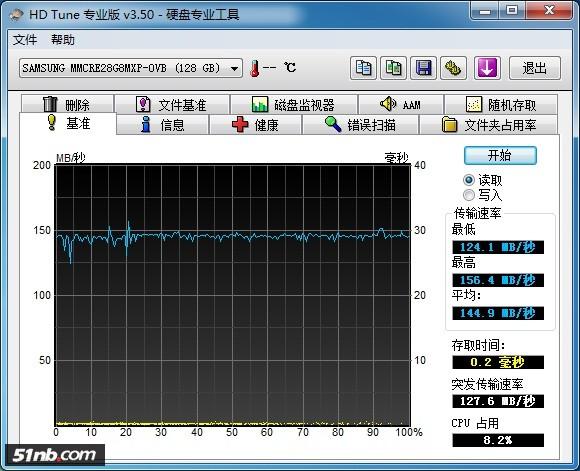Image resolution: width=580 pixels, height=471 pixels.
Task: Click the thermometer temperature icon
Action: point(254,68)
